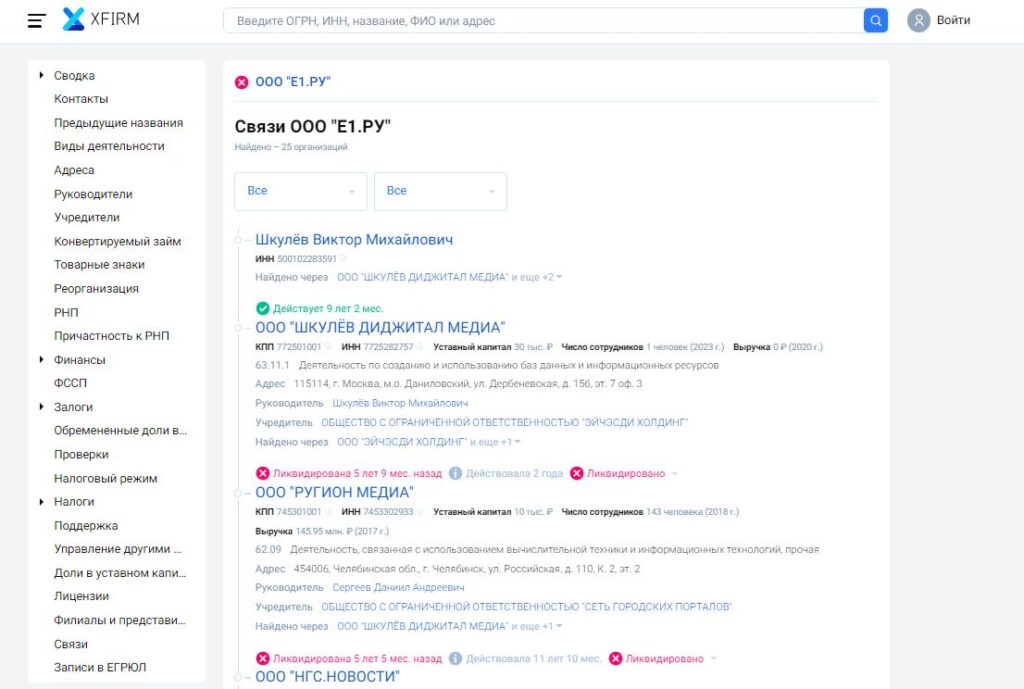Image resolution: width=1024 pixels, height=689 pixels.
Task: Open Записи в ЕГРЮЛ sidebar item
Action: click(x=100, y=667)
